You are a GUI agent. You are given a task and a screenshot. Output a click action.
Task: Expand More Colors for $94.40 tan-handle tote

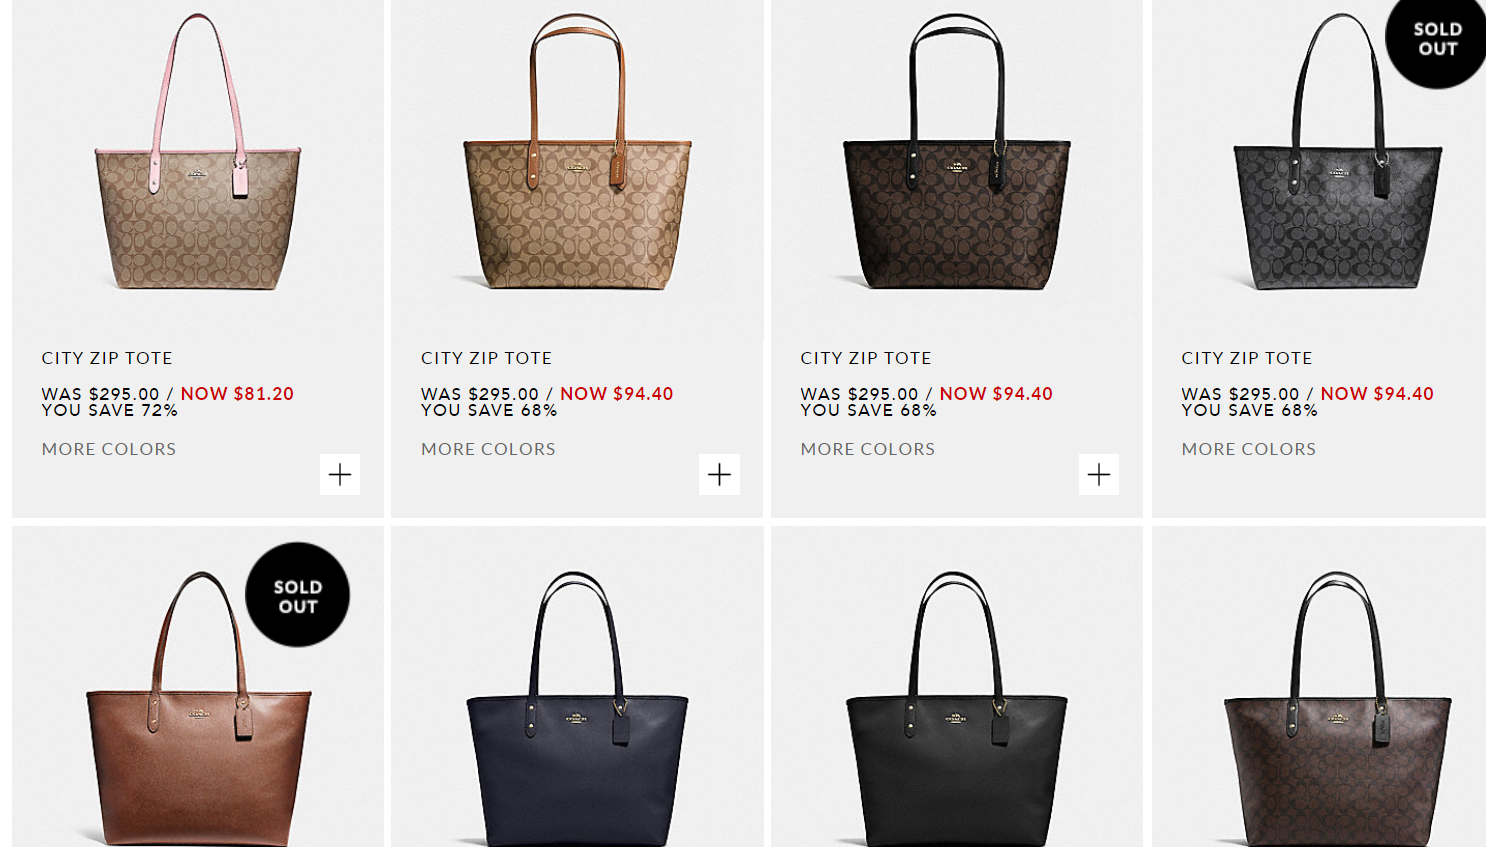click(x=488, y=449)
